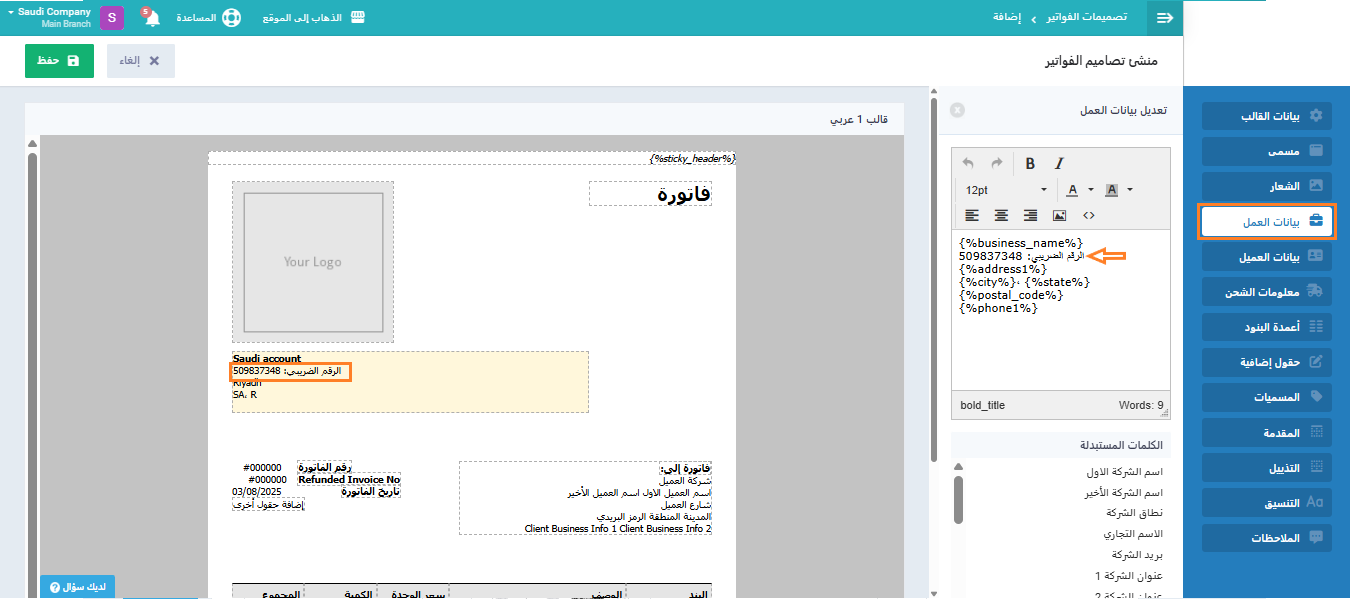Align text to center in editor
Screen dimensions: 1350x599
(1001, 215)
